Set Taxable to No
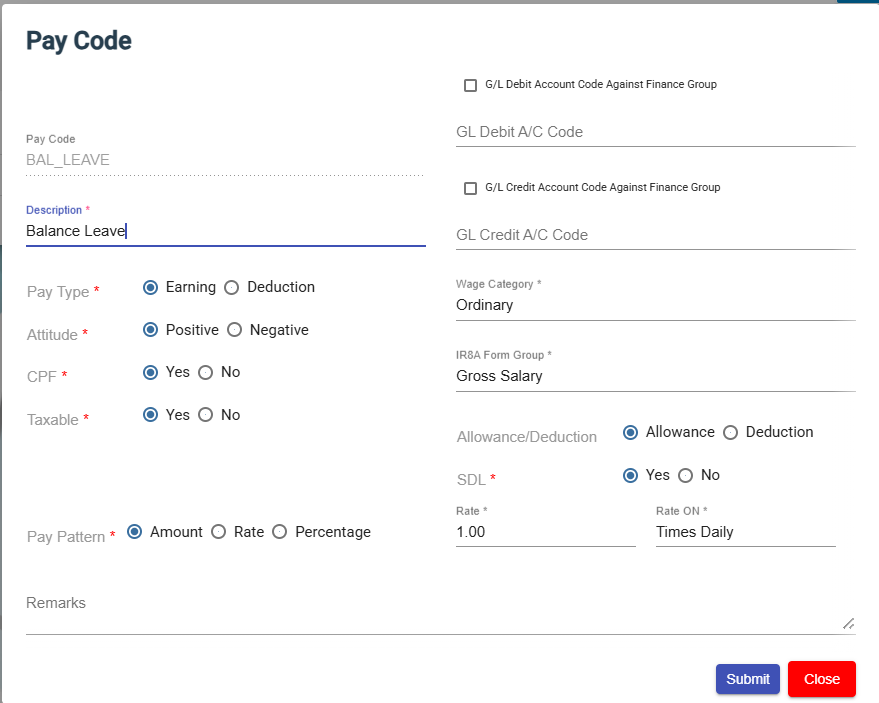 pyautogui.click(x=206, y=415)
